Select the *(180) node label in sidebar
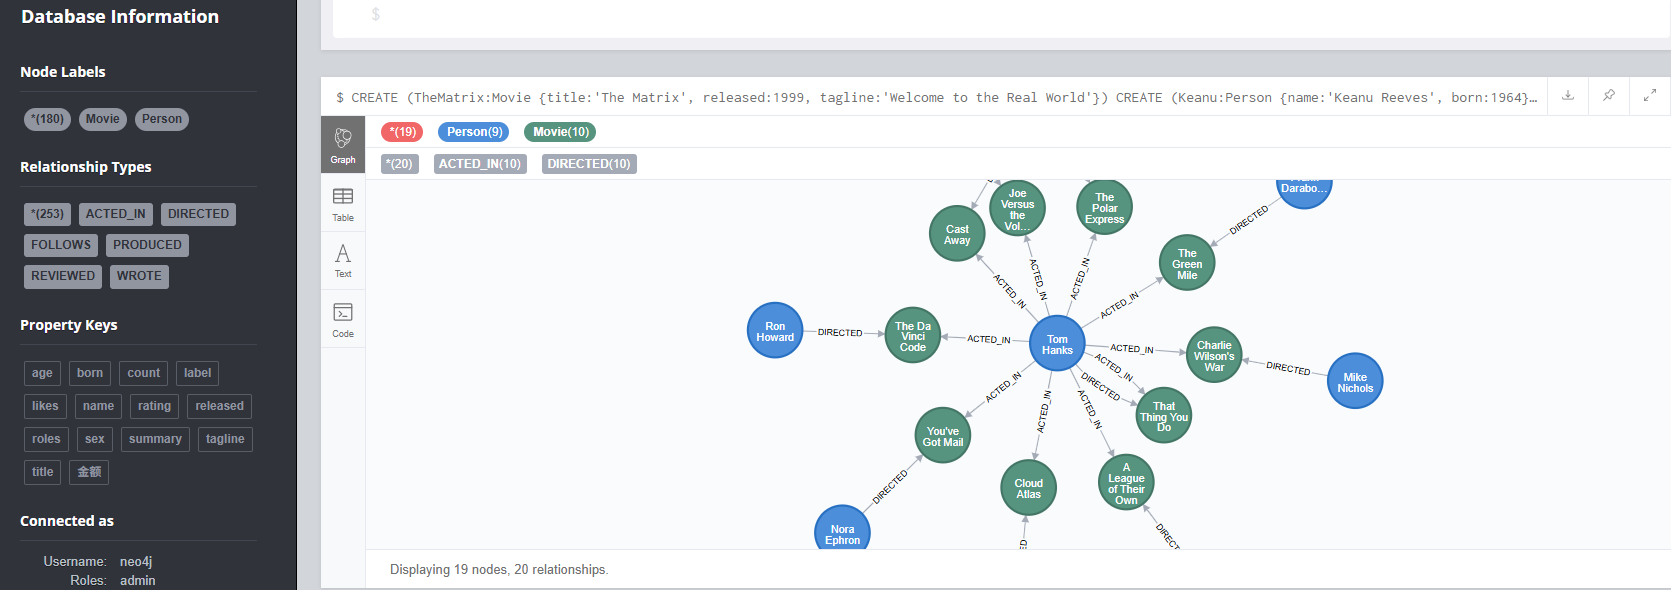This screenshot has height=590, width=1671. tap(47, 119)
